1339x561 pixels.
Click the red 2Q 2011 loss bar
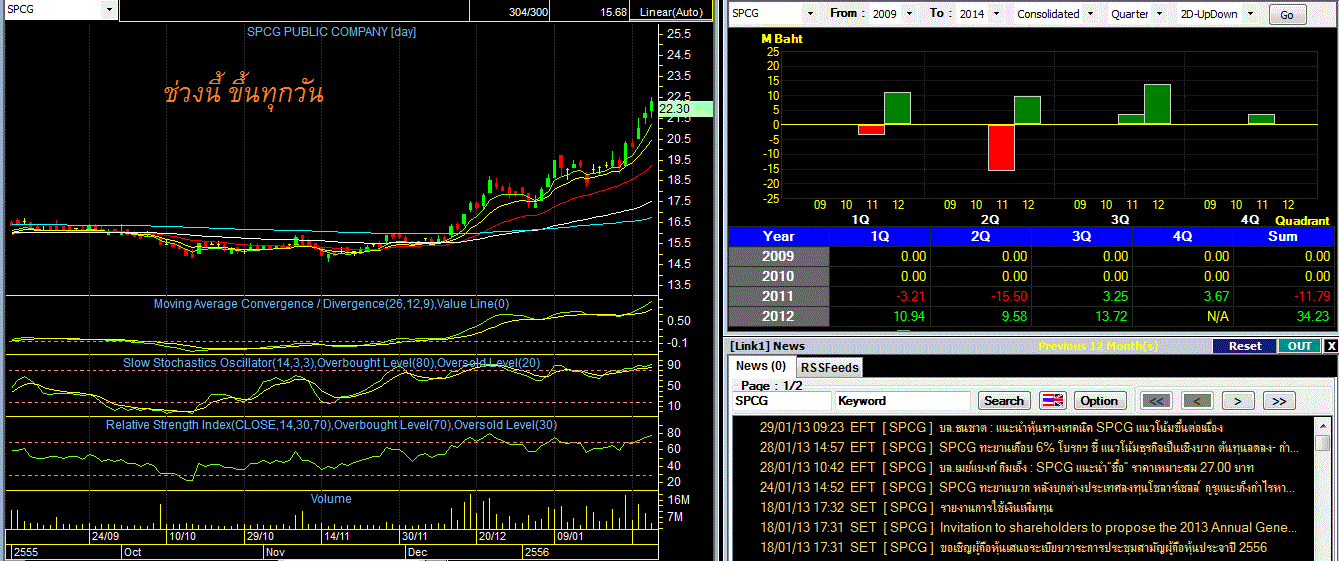pyautogui.click(x=1002, y=147)
